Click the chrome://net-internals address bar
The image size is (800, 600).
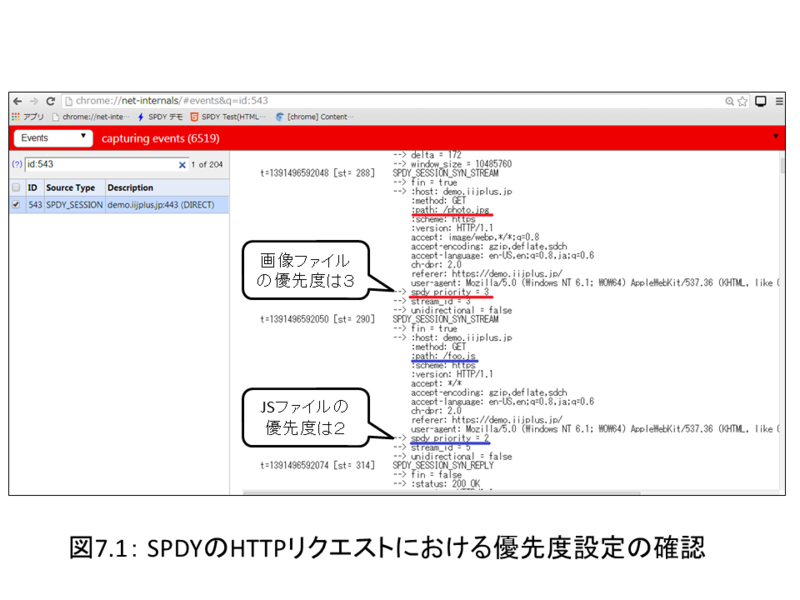pos(393,101)
